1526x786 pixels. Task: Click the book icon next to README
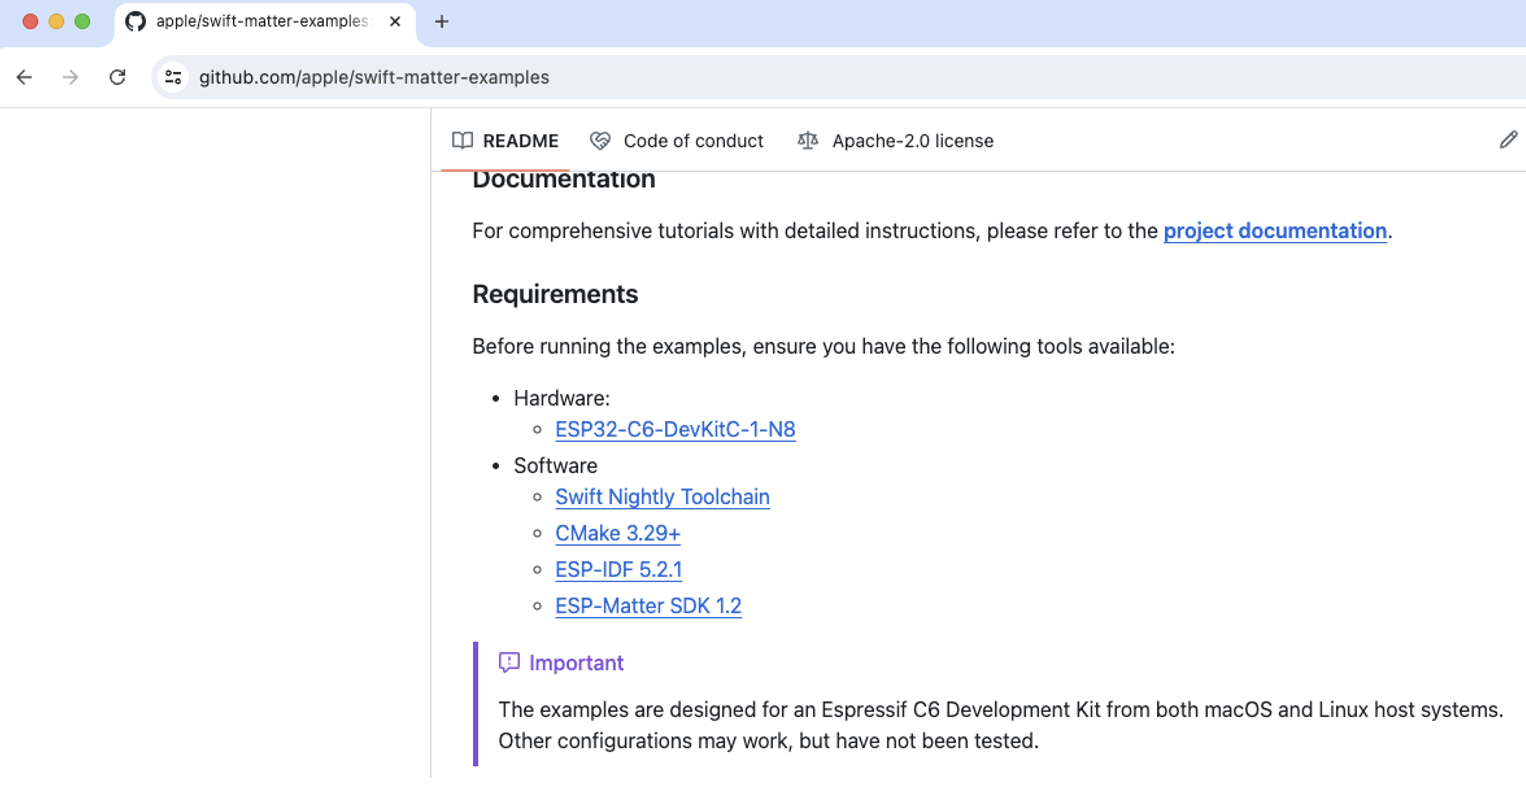pyautogui.click(x=463, y=141)
